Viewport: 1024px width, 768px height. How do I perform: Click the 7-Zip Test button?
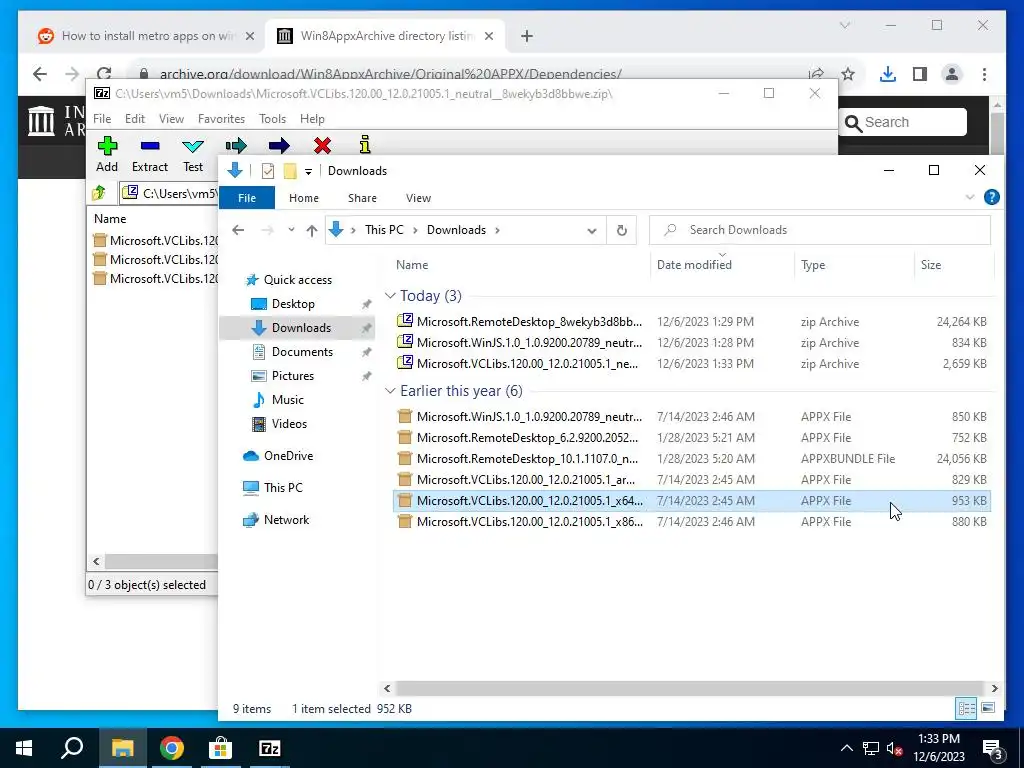tap(193, 154)
